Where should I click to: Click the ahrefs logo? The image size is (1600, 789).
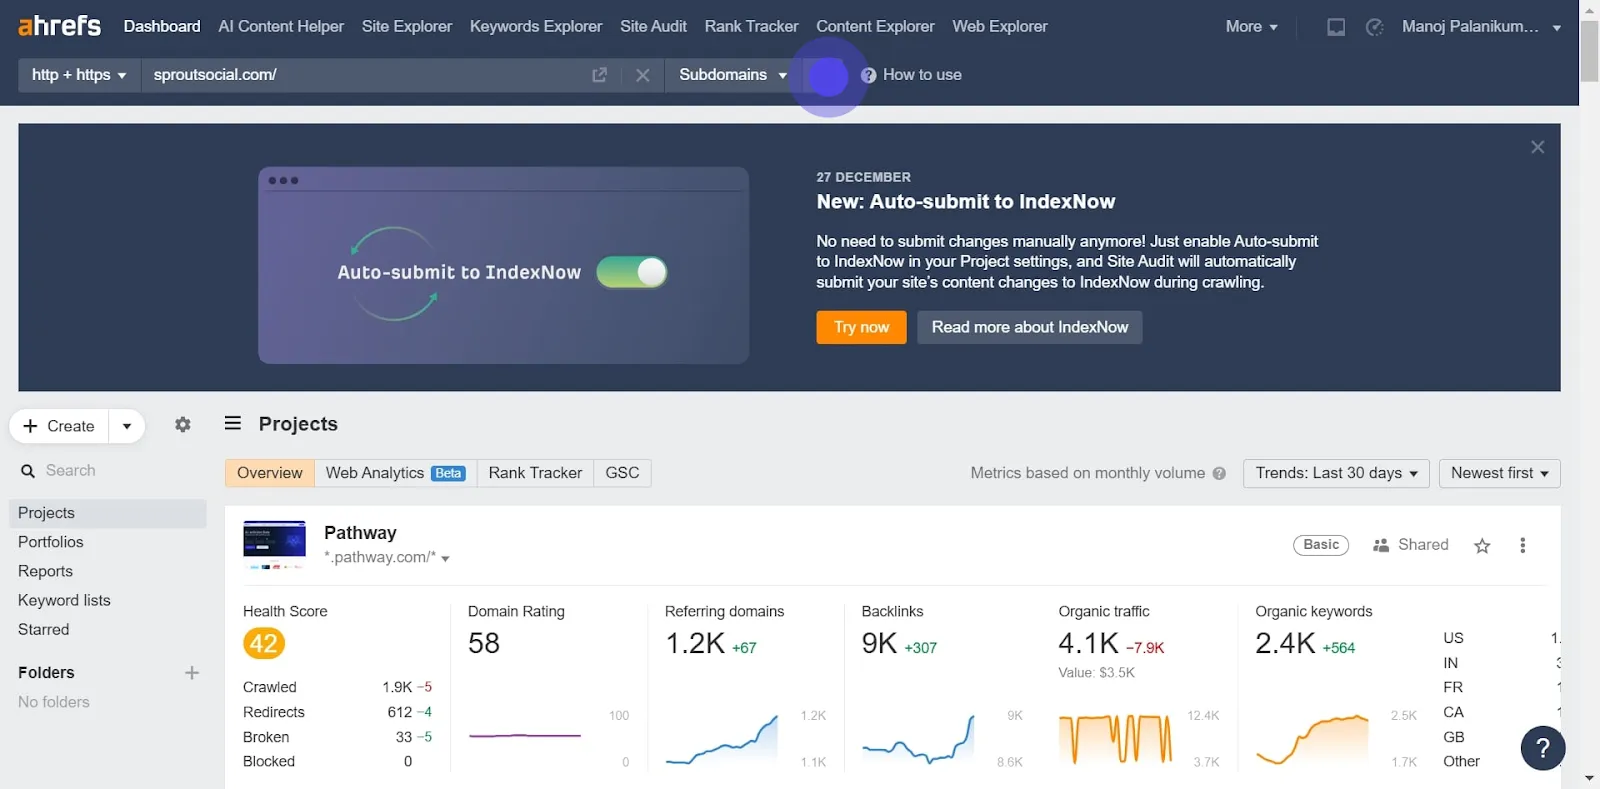60,26
